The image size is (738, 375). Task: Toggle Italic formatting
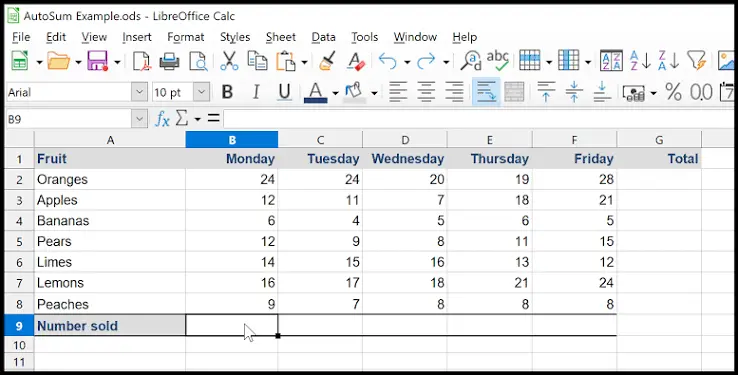(x=256, y=92)
